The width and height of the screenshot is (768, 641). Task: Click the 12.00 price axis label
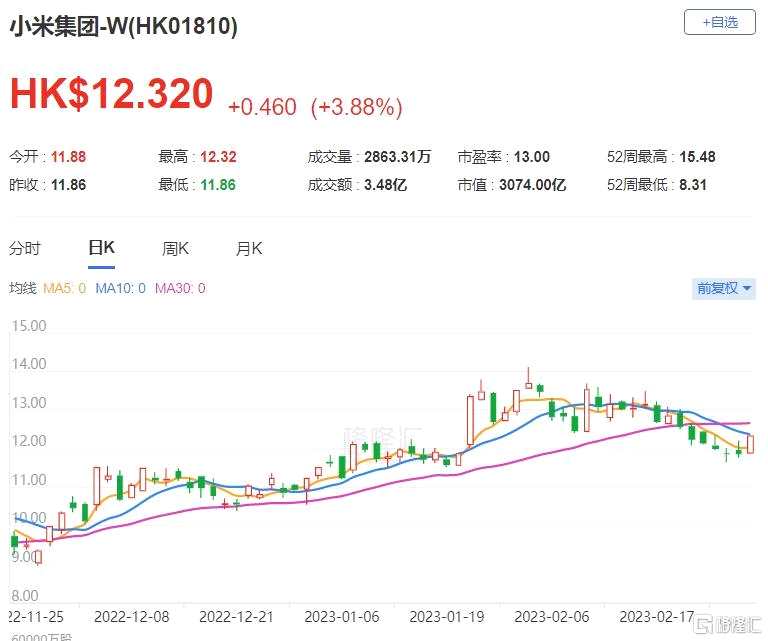[x=29, y=441]
